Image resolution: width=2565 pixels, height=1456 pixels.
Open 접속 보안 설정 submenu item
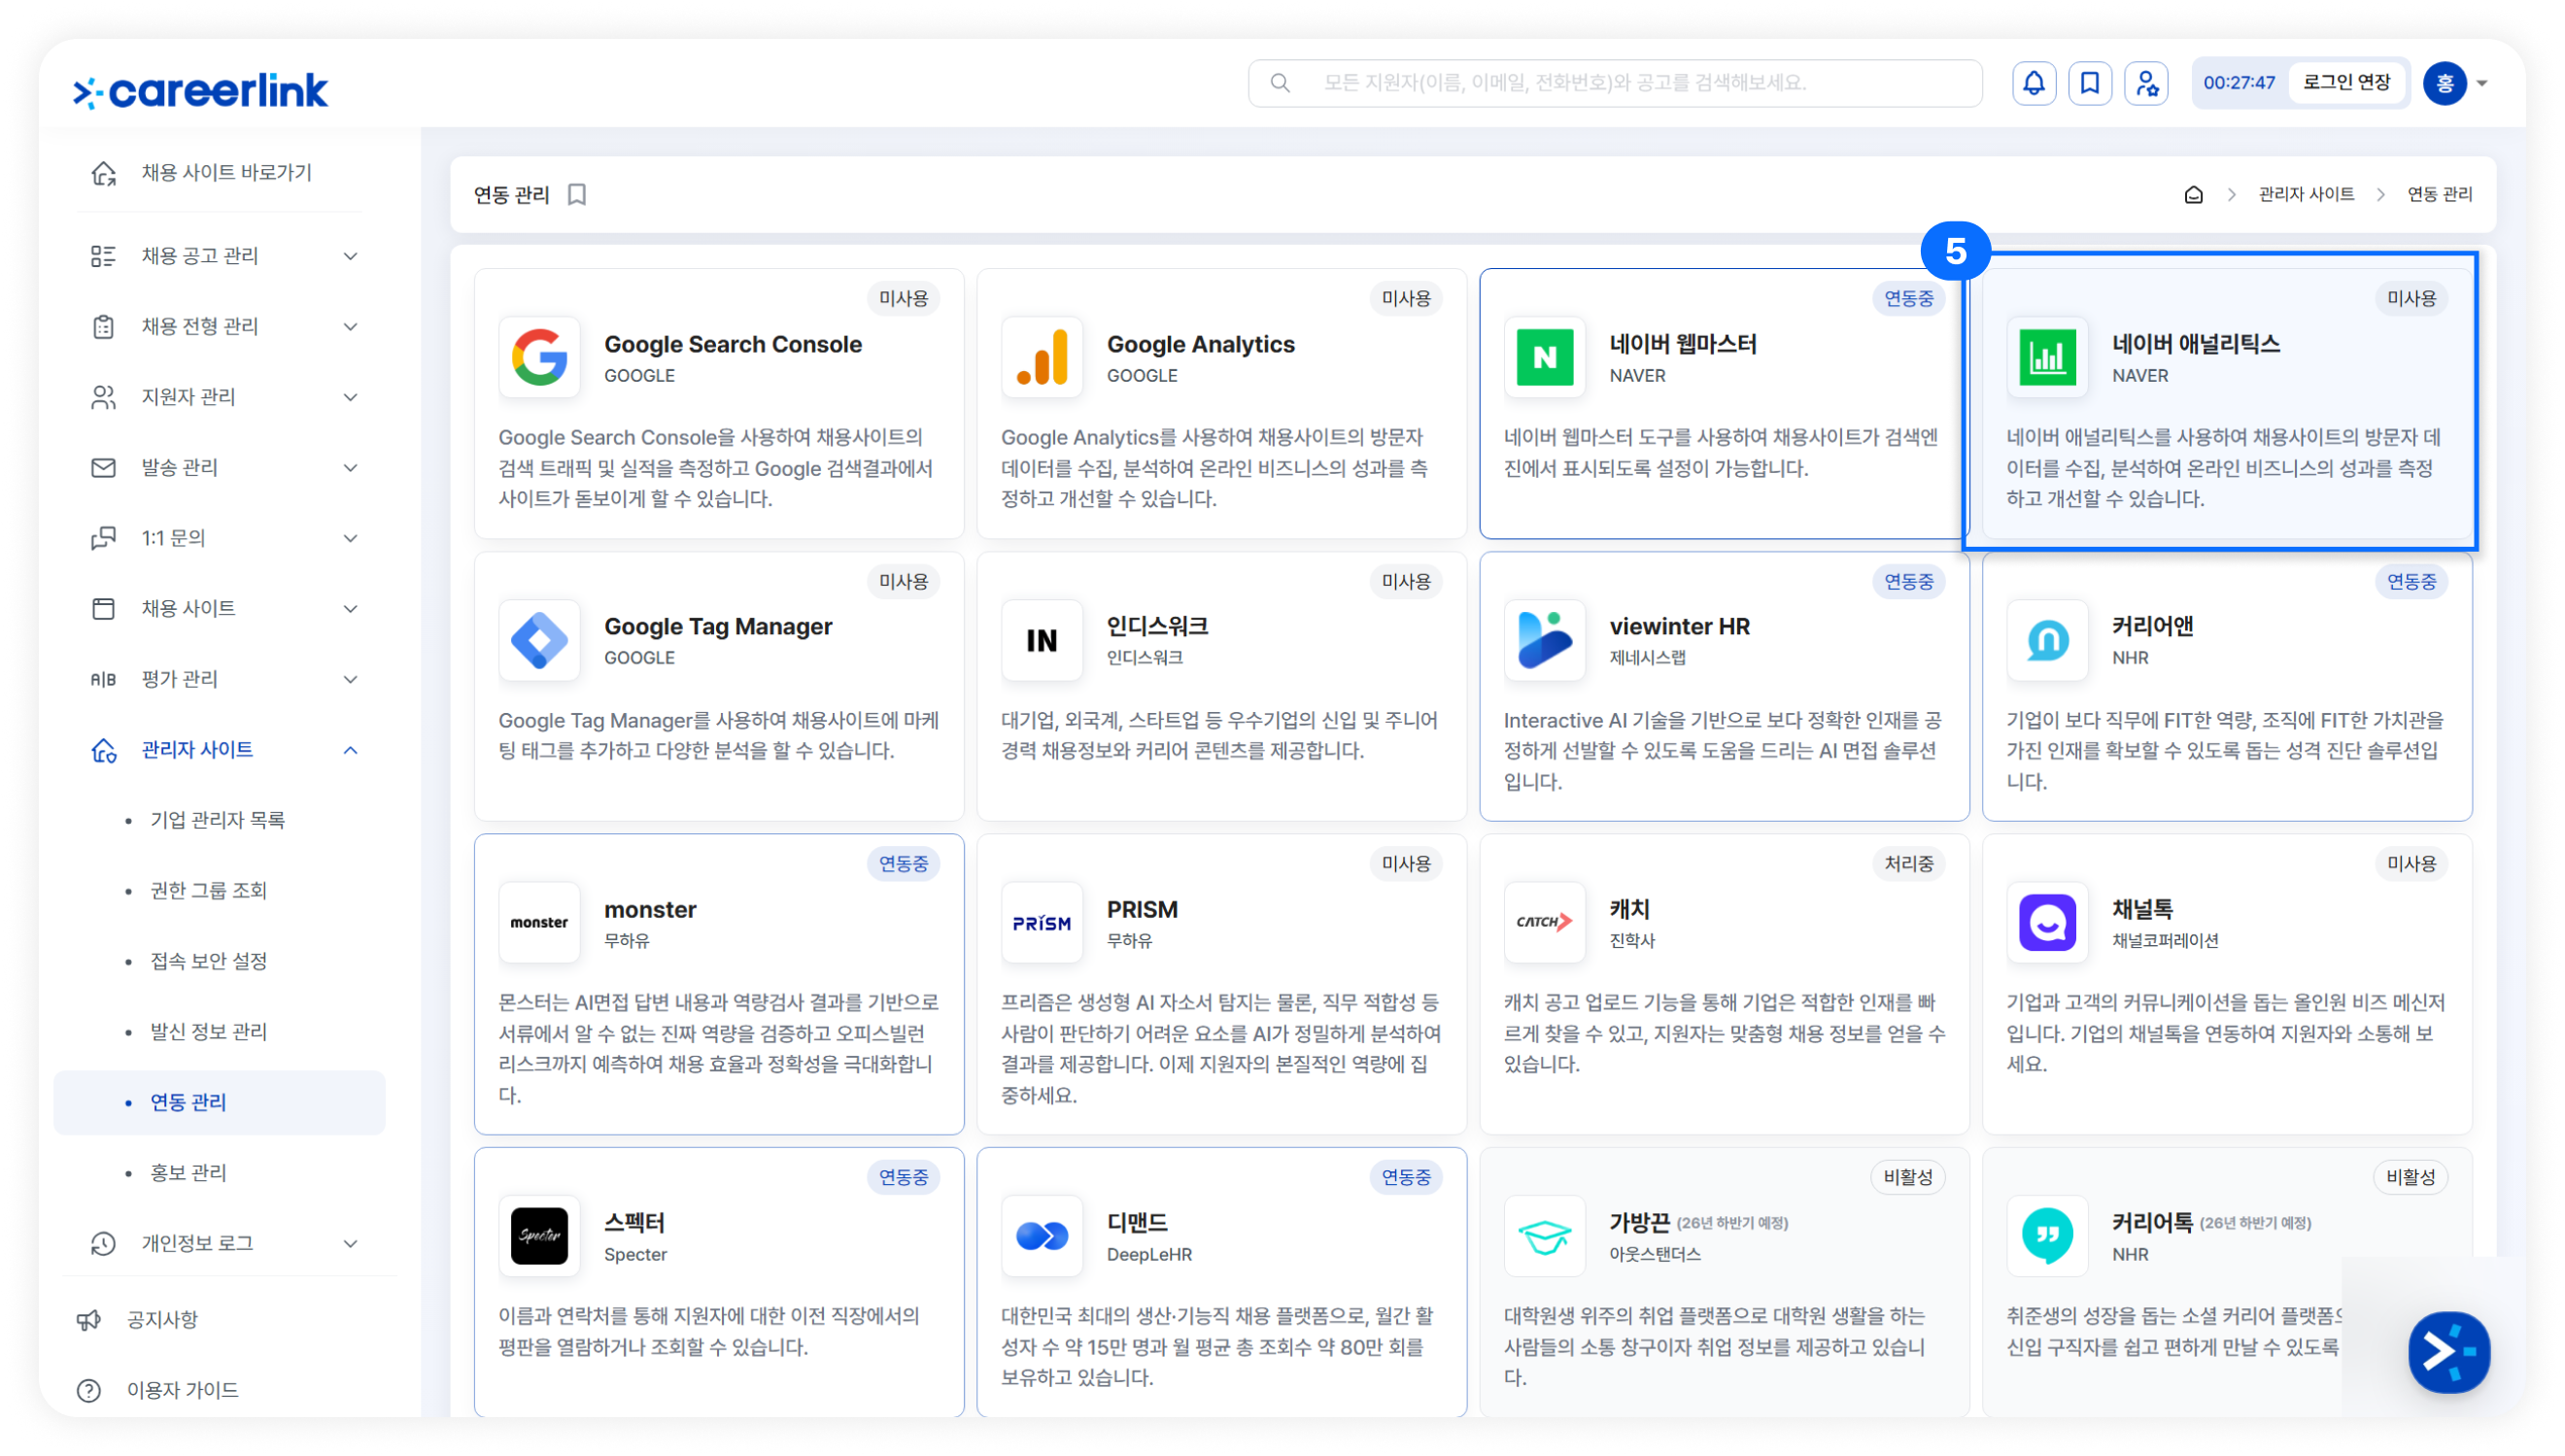(x=209, y=961)
